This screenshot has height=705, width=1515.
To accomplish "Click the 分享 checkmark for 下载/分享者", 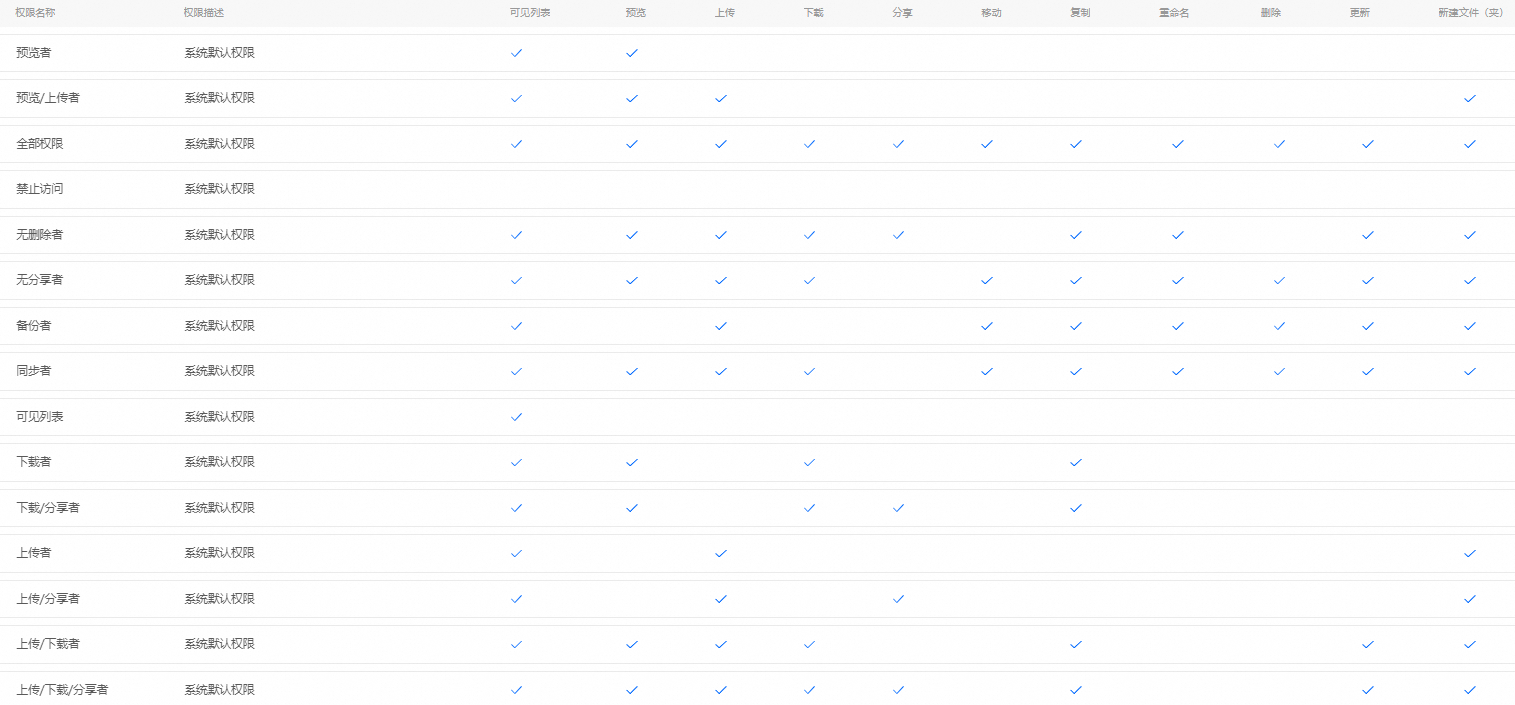I will click(898, 508).
